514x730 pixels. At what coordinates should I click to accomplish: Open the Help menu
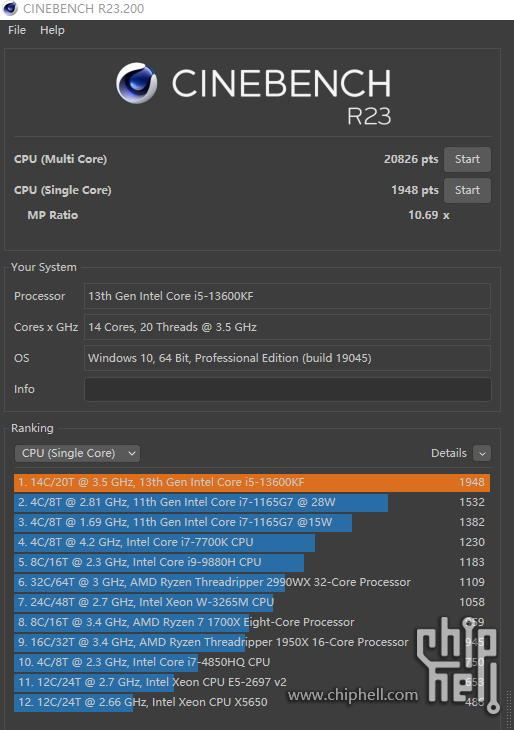pos(52,30)
